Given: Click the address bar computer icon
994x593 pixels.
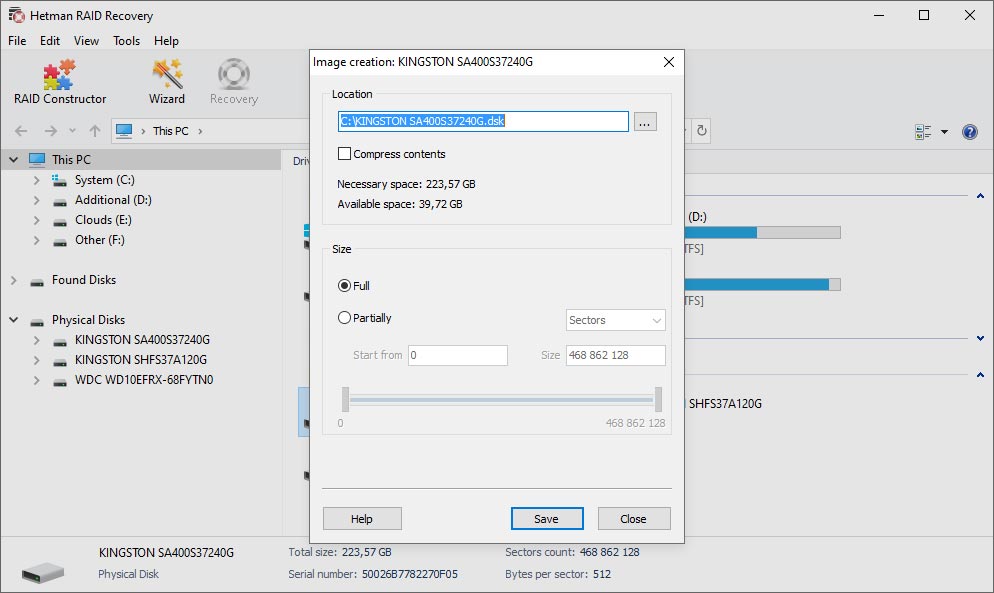Looking at the screenshot, I should pos(124,131).
